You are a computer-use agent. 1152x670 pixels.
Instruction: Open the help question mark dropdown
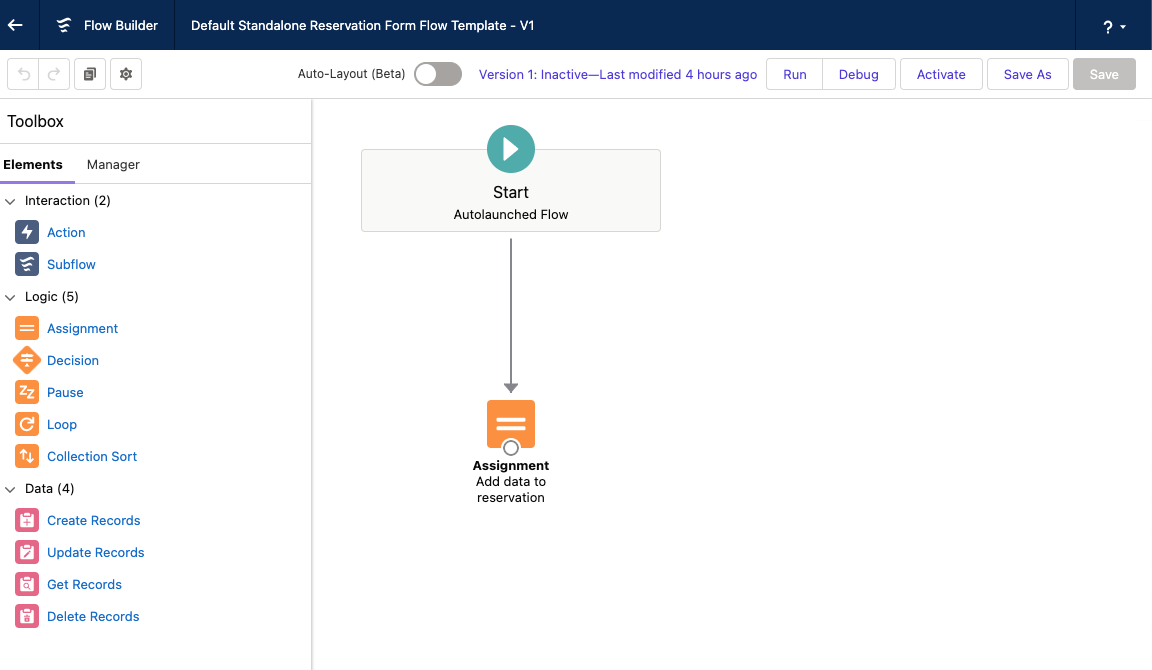(x=1113, y=27)
